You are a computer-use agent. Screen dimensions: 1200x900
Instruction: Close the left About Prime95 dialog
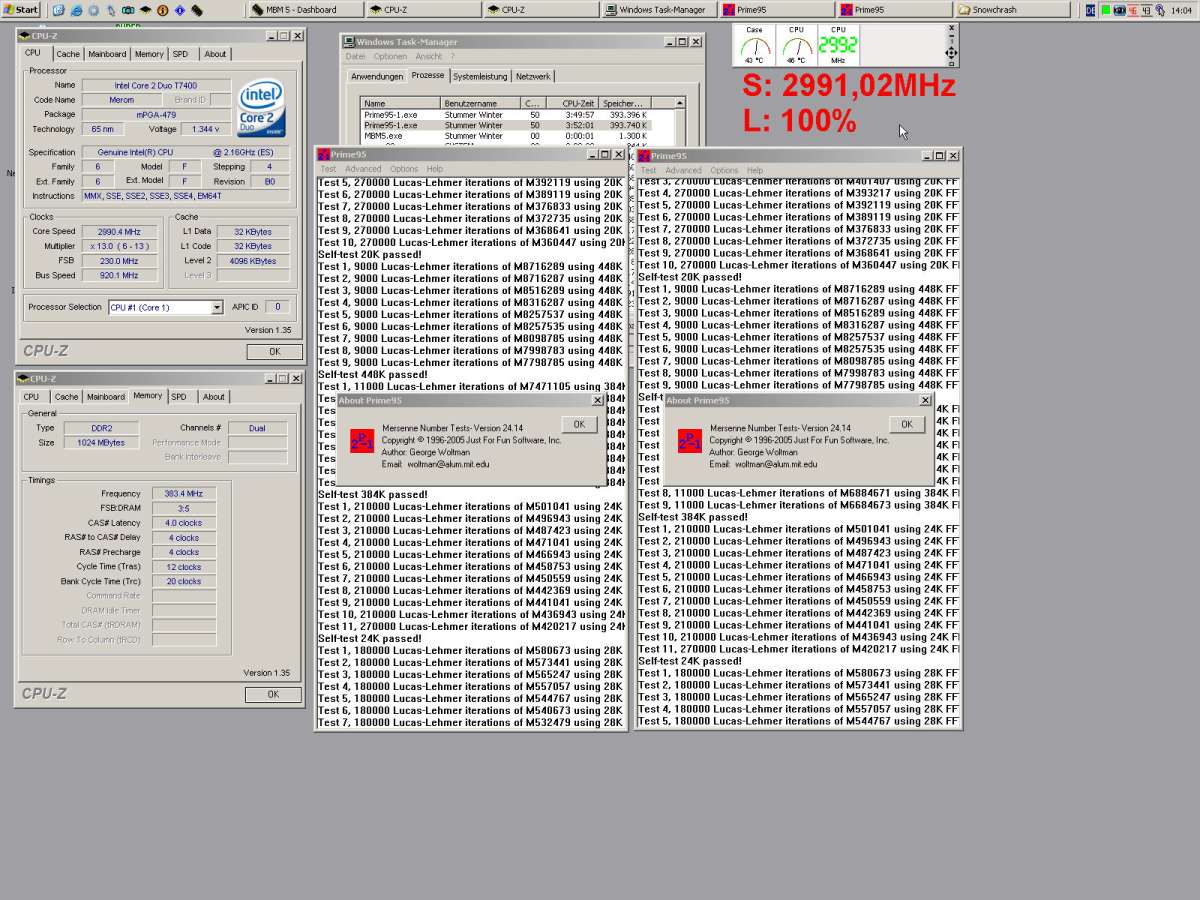click(597, 400)
